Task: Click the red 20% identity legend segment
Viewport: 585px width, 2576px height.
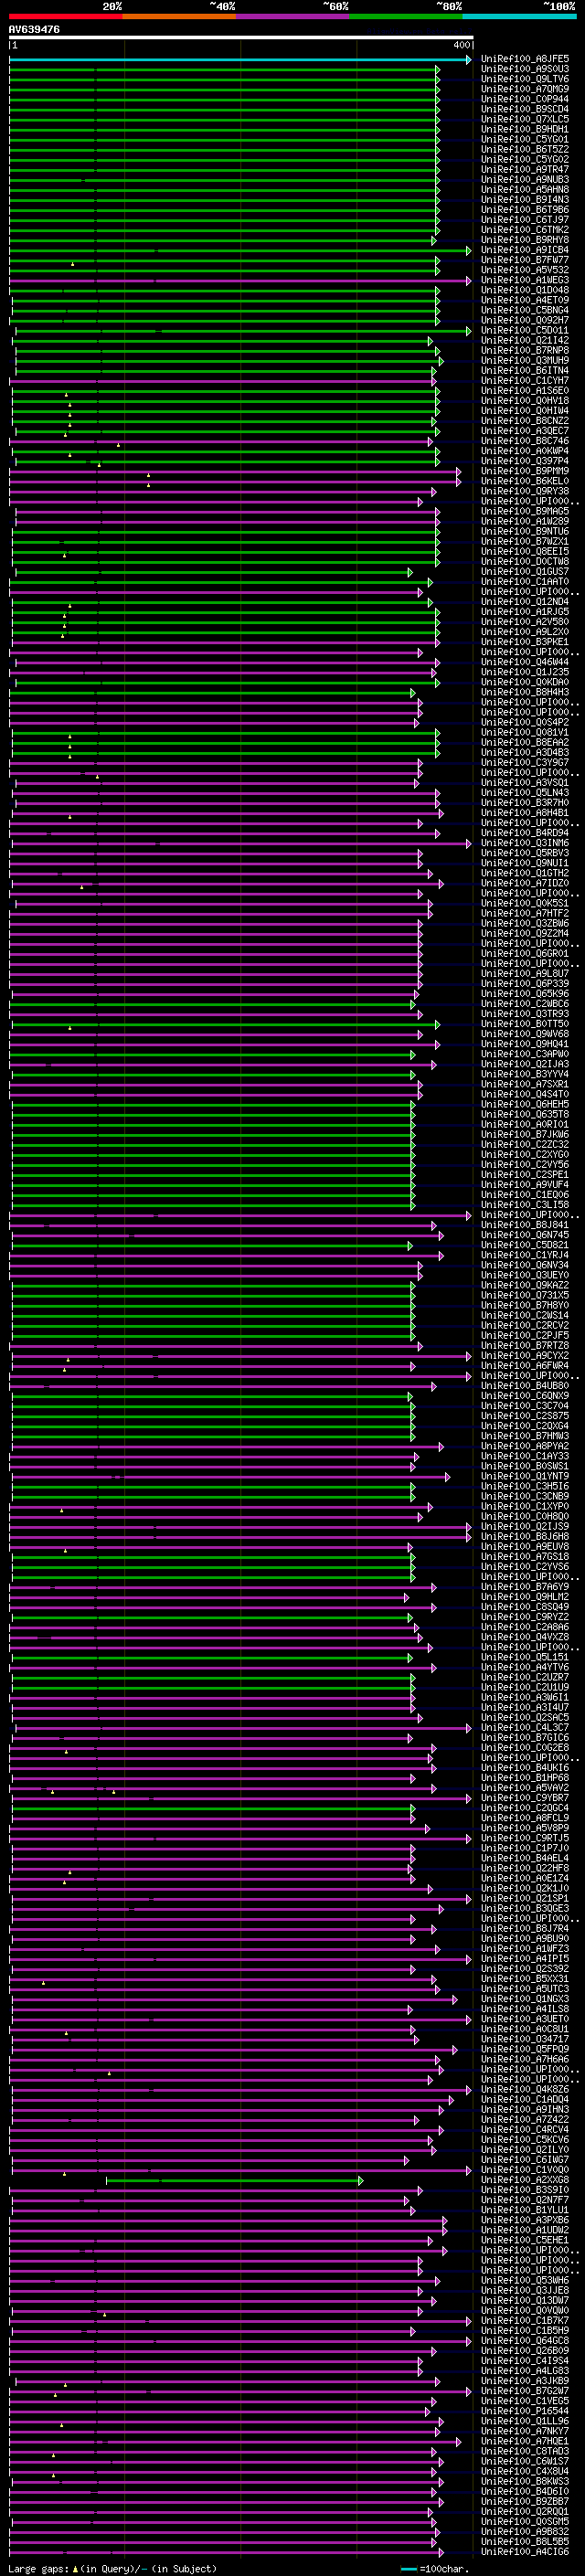Action: [x=65, y=16]
